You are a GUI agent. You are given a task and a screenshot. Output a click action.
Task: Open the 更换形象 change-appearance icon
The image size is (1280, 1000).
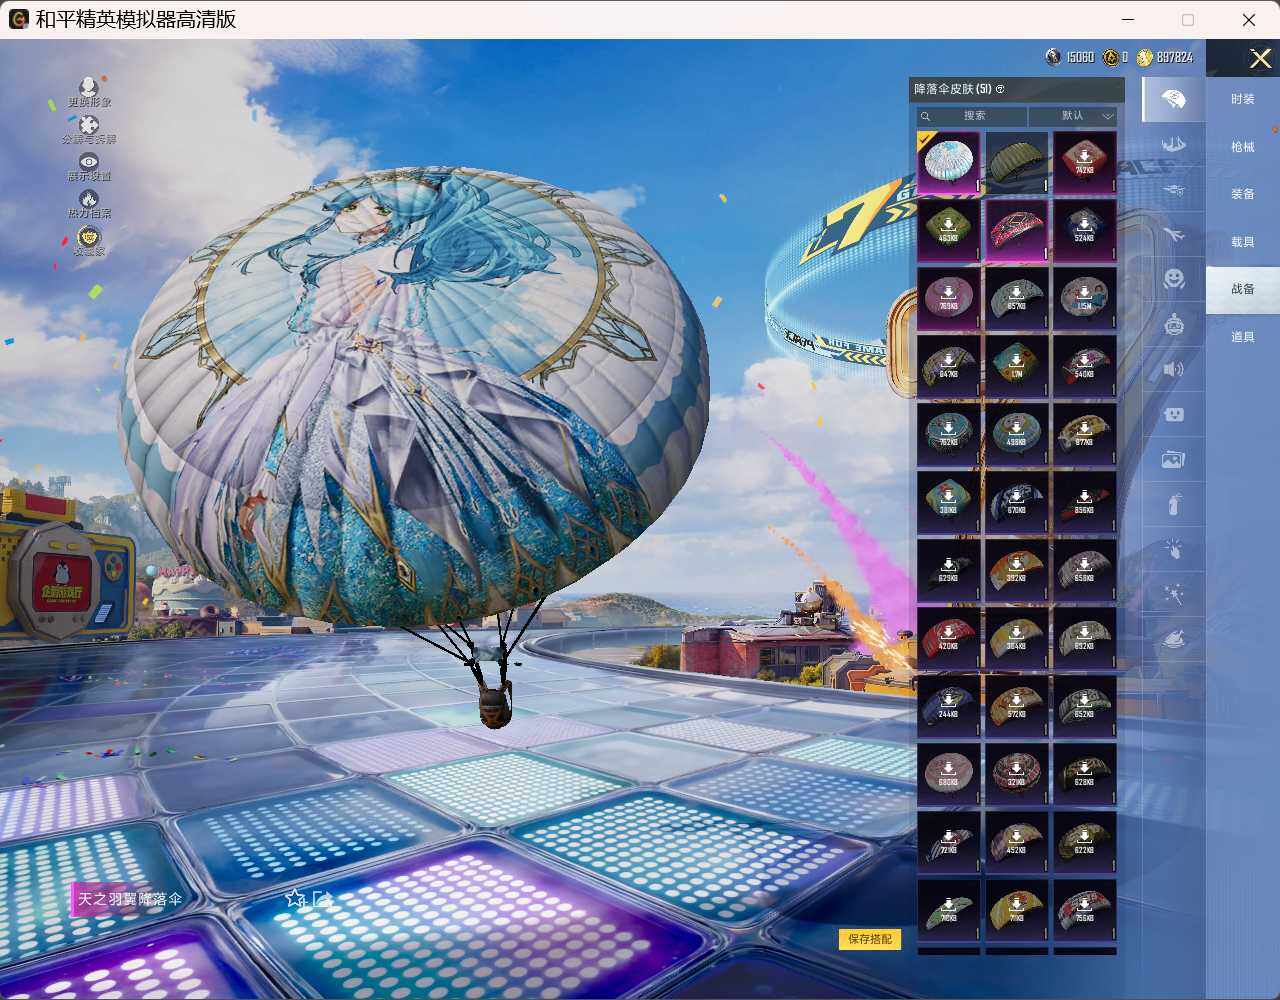[x=89, y=87]
